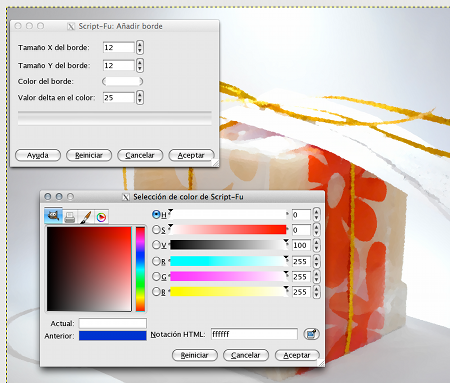Switch to the color wheel tab
The height and width of the screenshot is (383, 450).
[x=101, y=217]
